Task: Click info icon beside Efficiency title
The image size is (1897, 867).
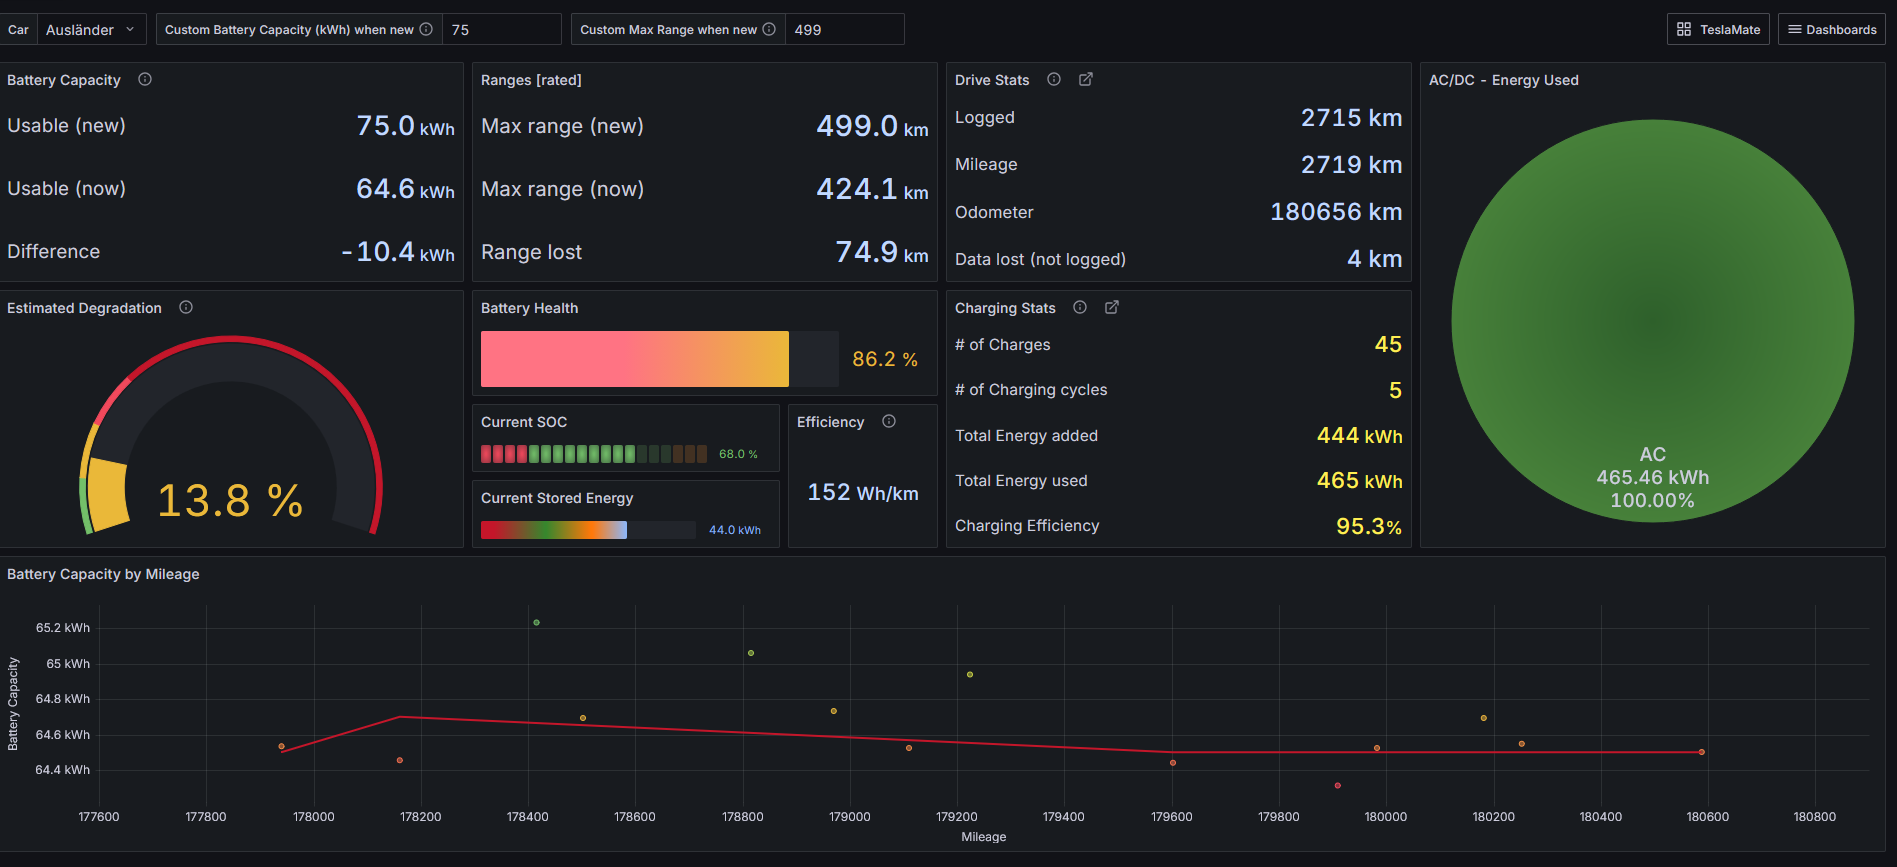Action: pos(889,422)
